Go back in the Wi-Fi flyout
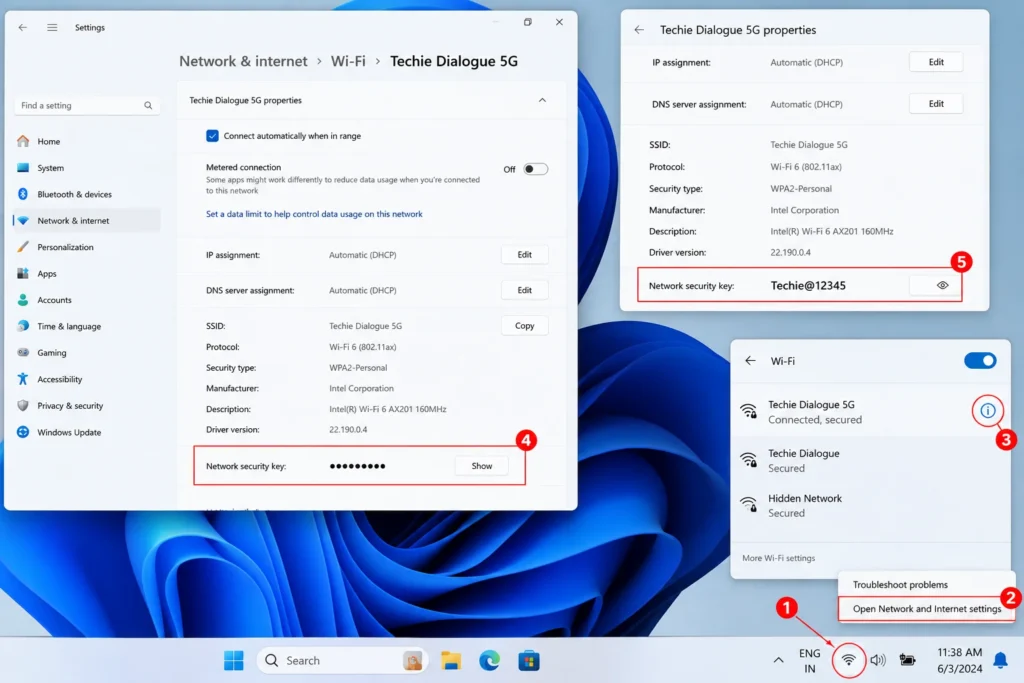1024x683 pixels. [750, 360]
